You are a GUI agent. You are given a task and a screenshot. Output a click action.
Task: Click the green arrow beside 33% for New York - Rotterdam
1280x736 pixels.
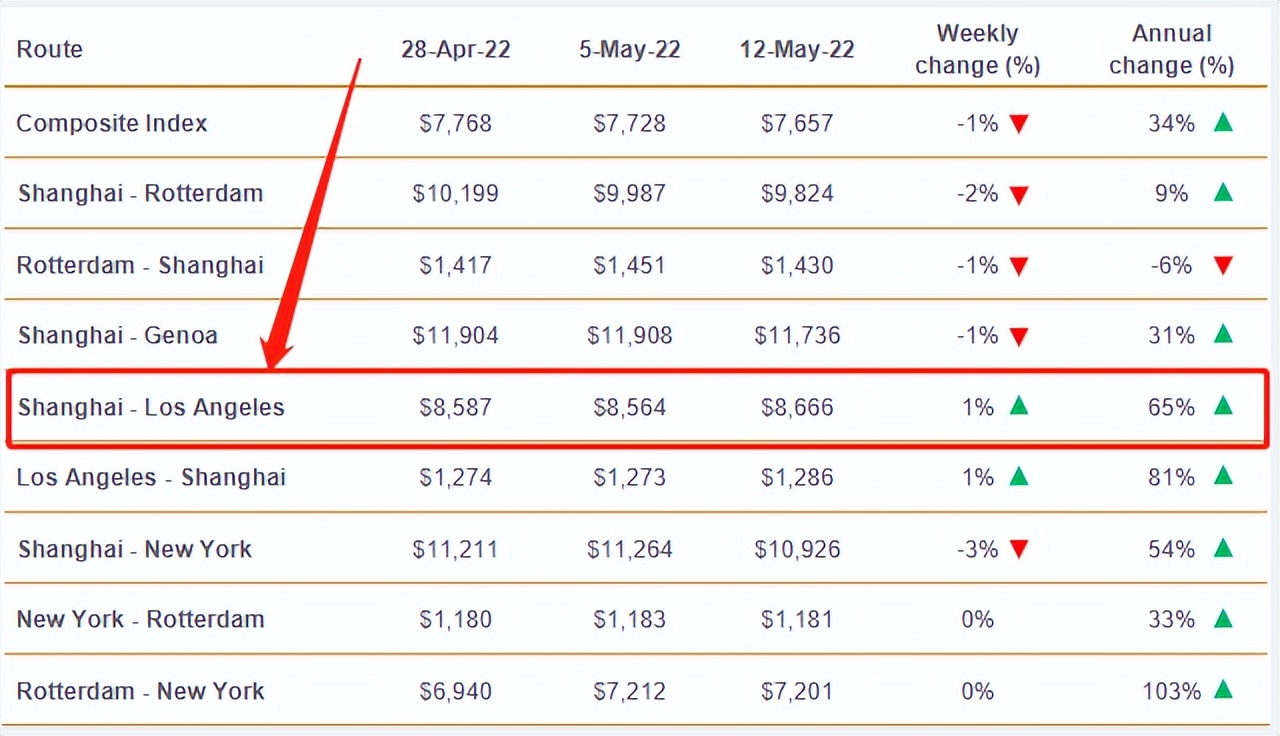coord(1222,618)
